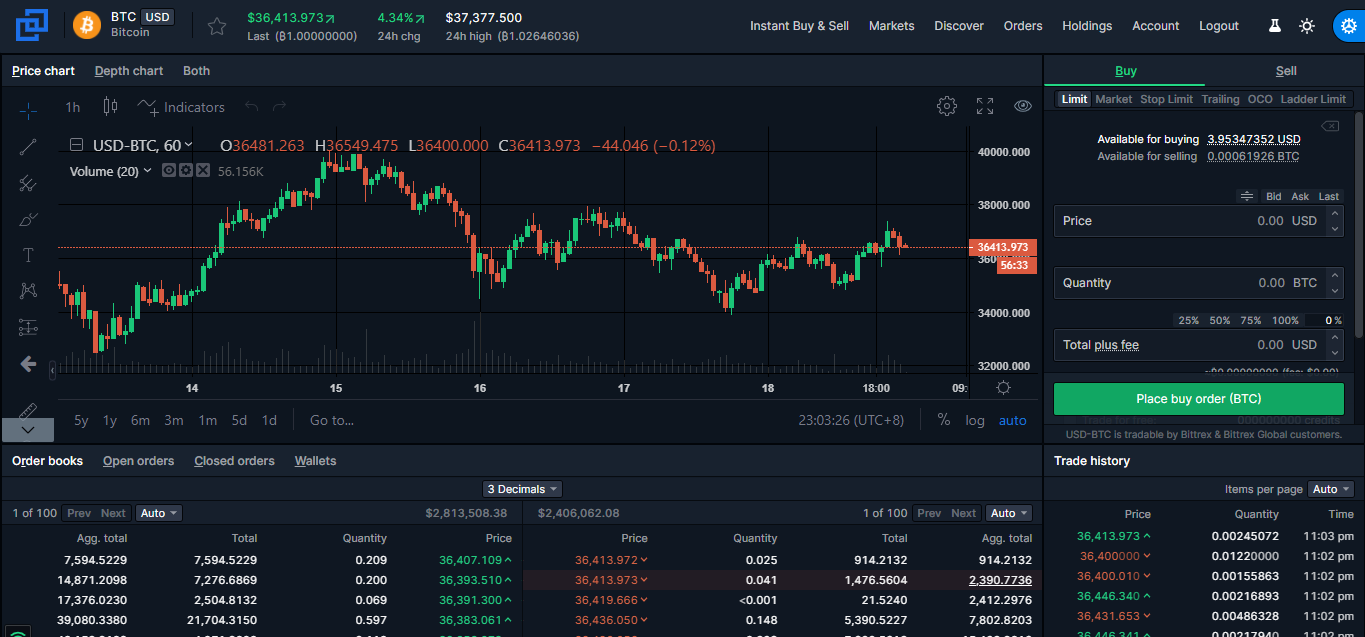Select the Text annotation tool
1365x637 pixels.
28,255
